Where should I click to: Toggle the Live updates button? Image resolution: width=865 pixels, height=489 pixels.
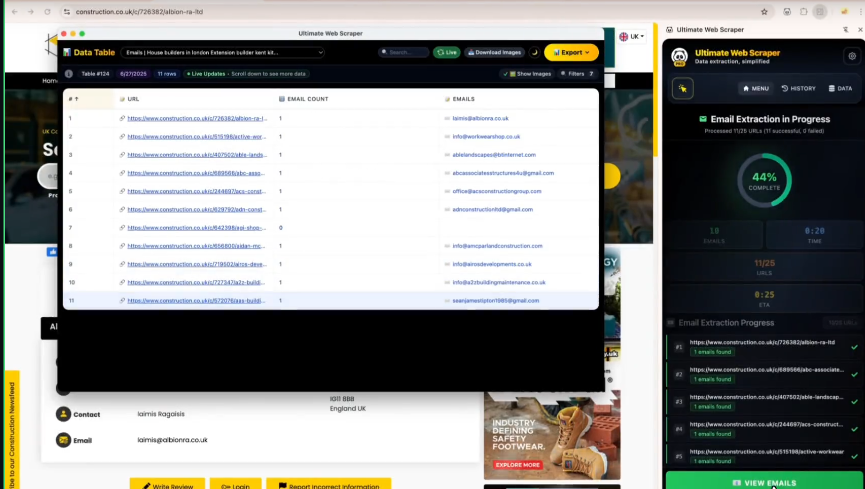(446, 52)
